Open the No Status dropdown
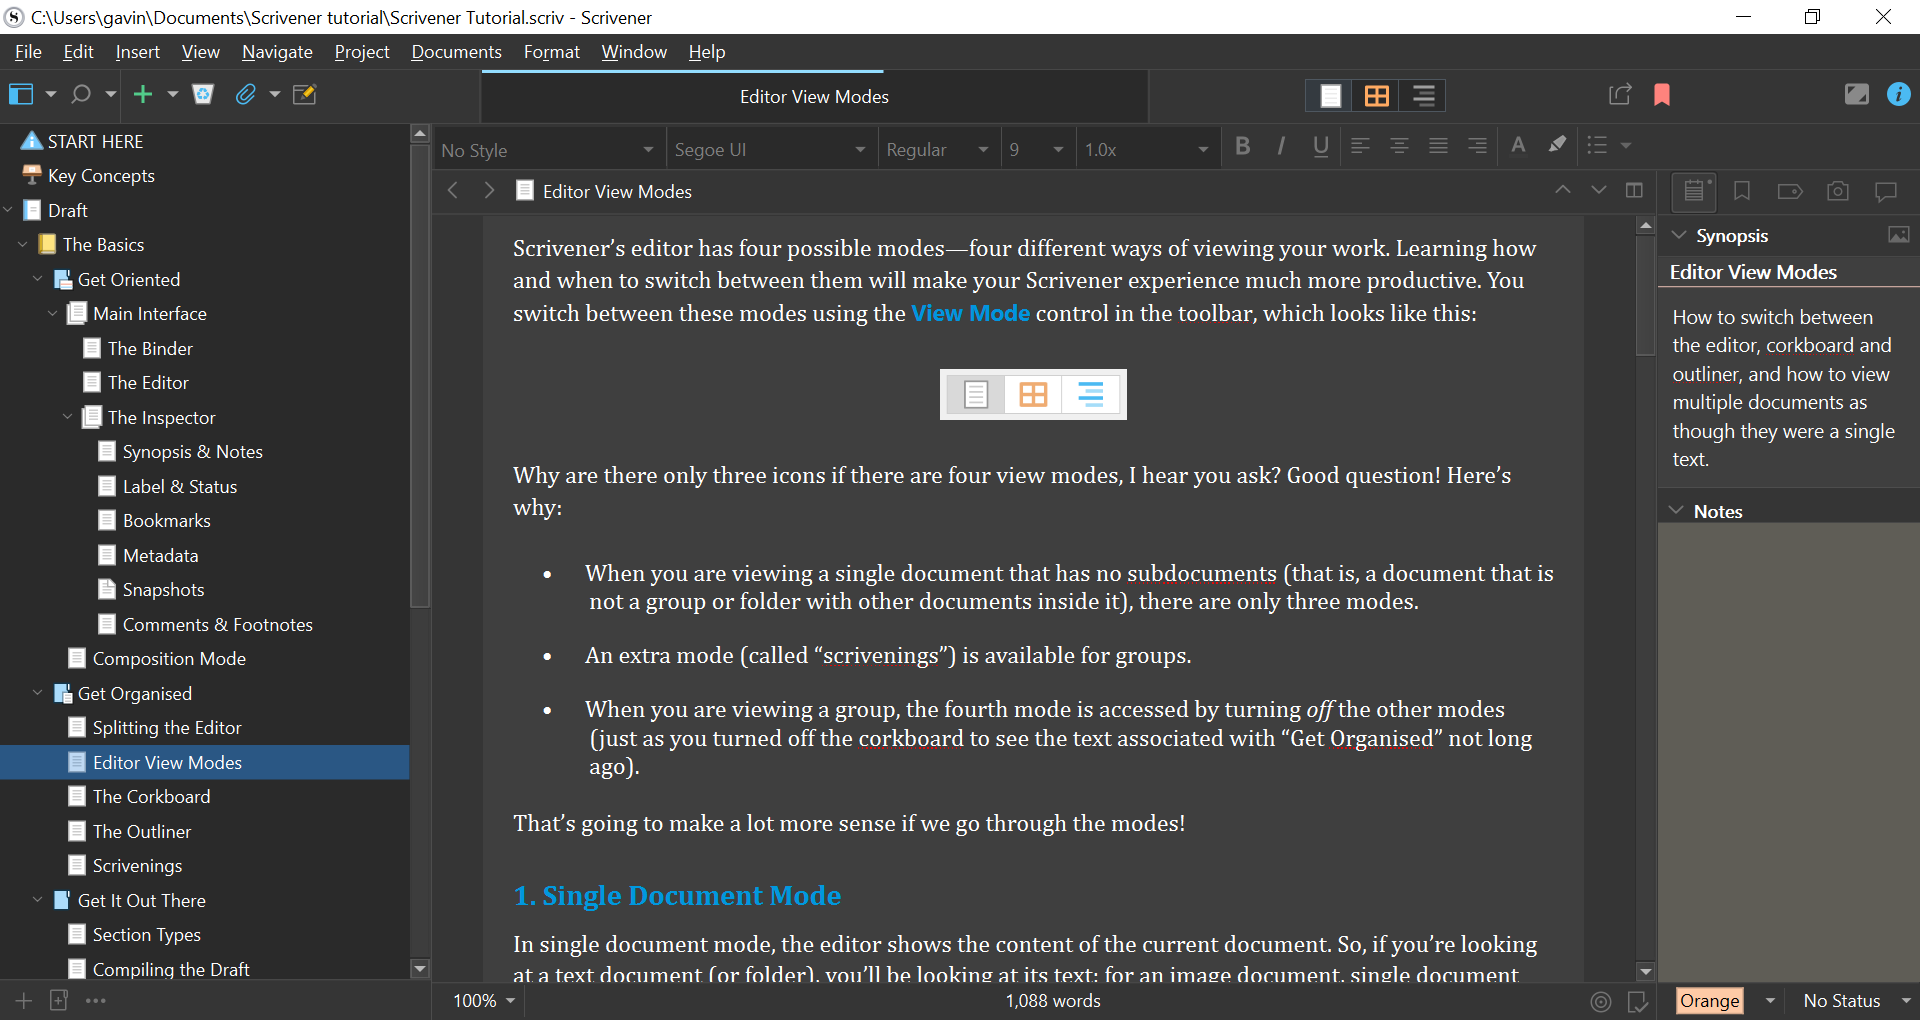 [1856, 1000]
